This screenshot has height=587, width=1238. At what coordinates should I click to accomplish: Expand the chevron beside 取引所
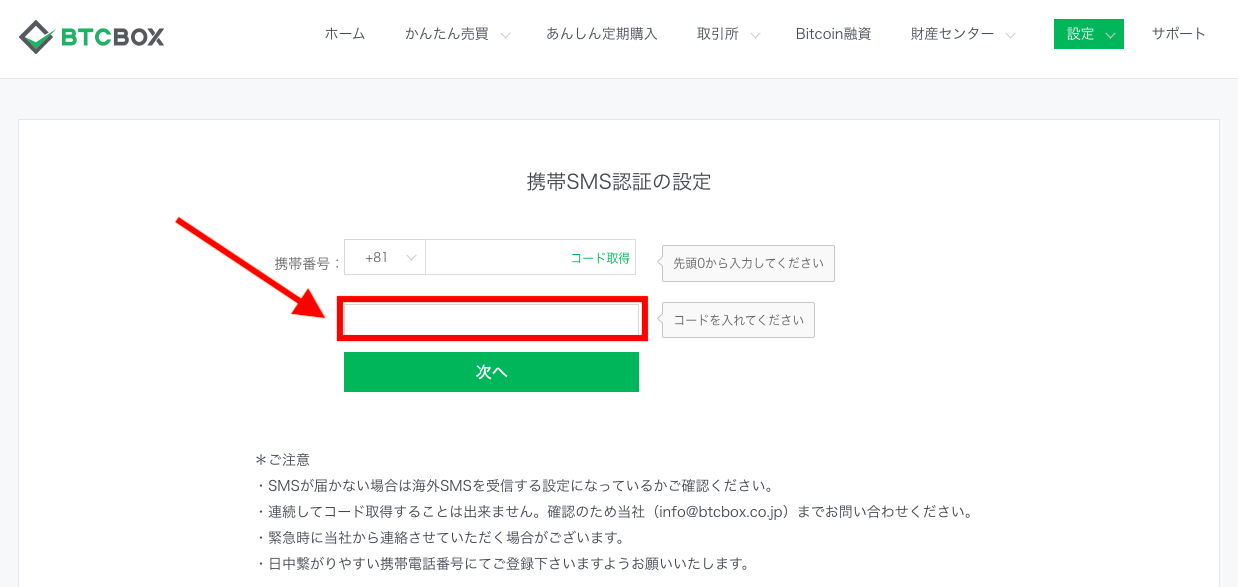pos(755,36)
